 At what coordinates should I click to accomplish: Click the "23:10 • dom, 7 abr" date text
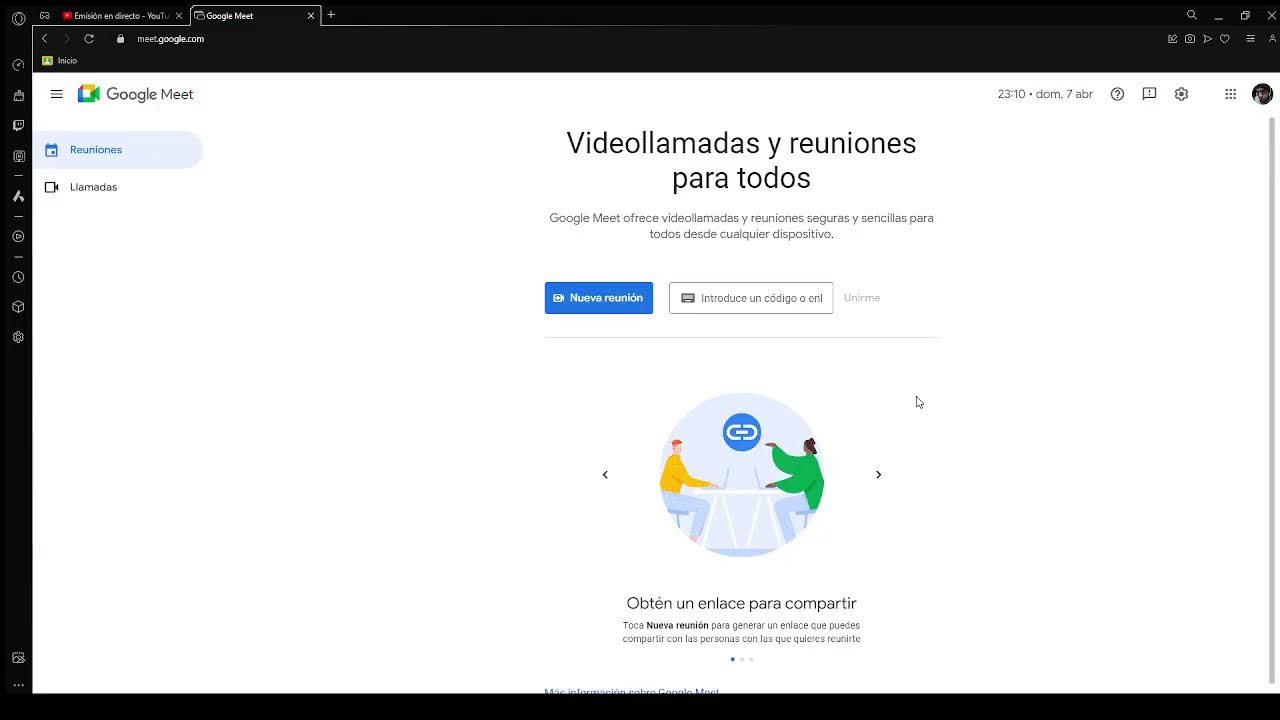coord(1045,94)
